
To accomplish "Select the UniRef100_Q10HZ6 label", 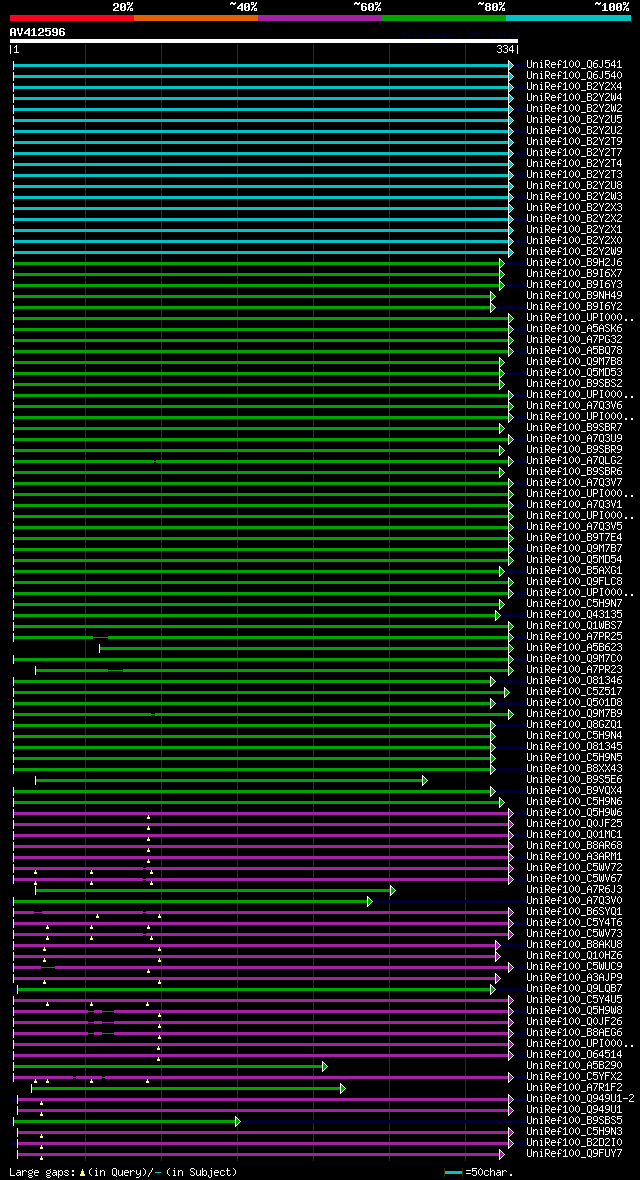I will pyautogui.click(x=574, y=956).
